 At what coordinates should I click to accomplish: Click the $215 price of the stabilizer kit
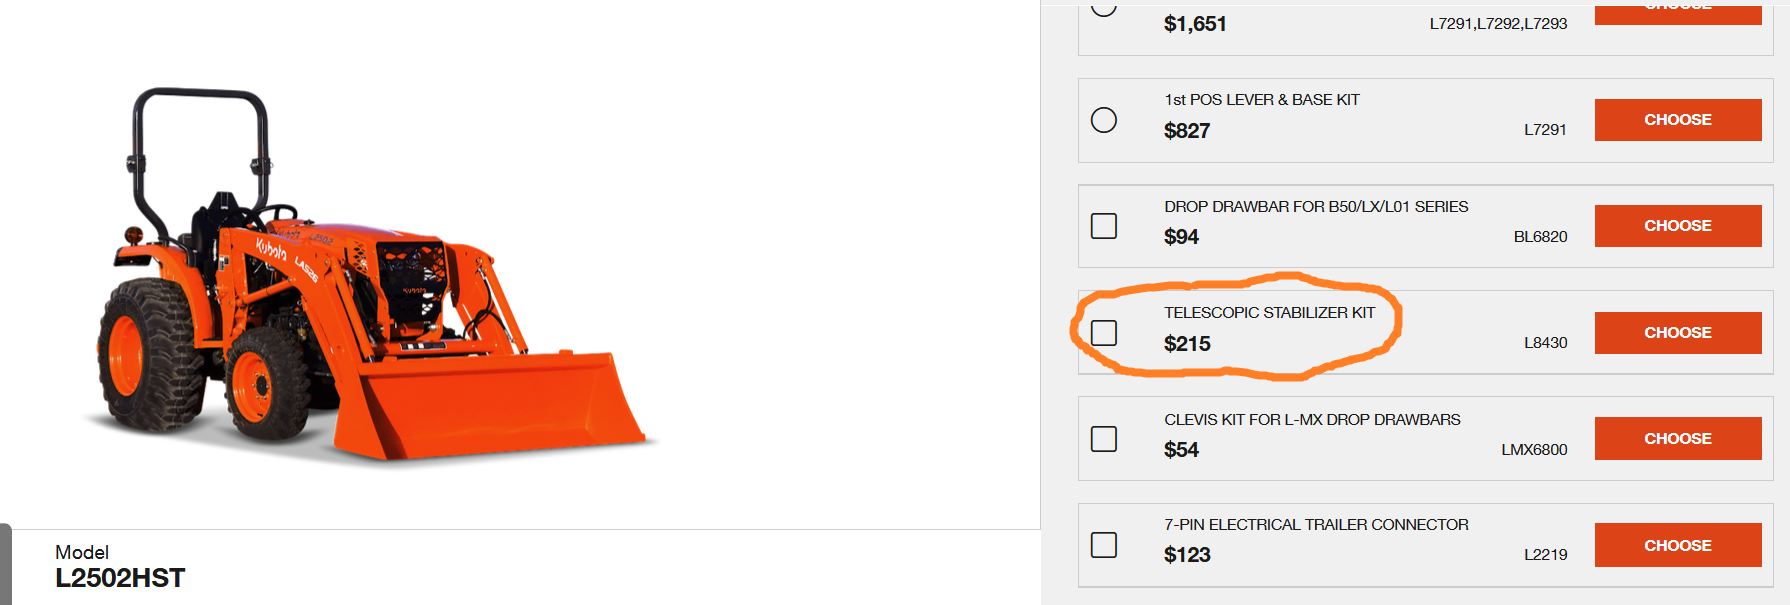point(1187,344)
